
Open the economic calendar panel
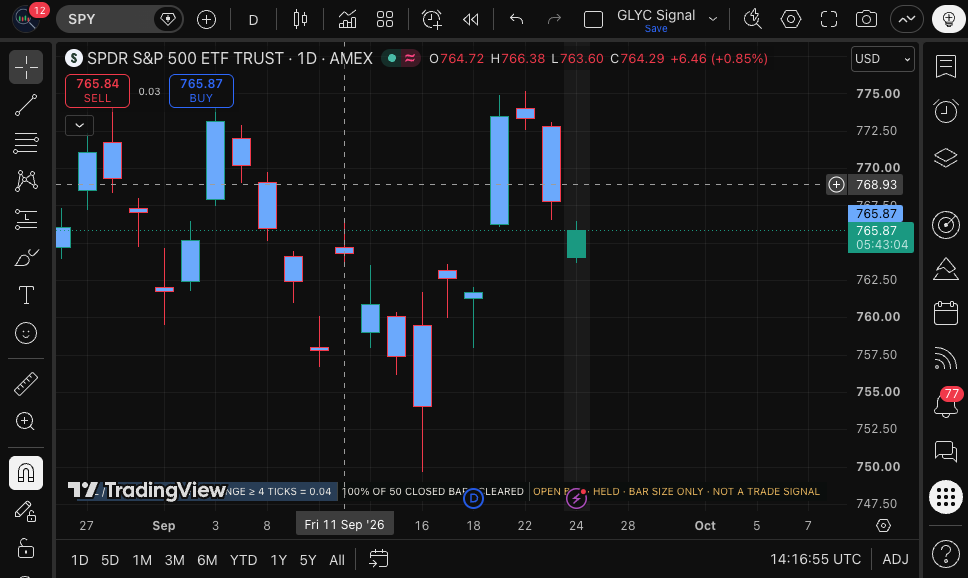946,312
